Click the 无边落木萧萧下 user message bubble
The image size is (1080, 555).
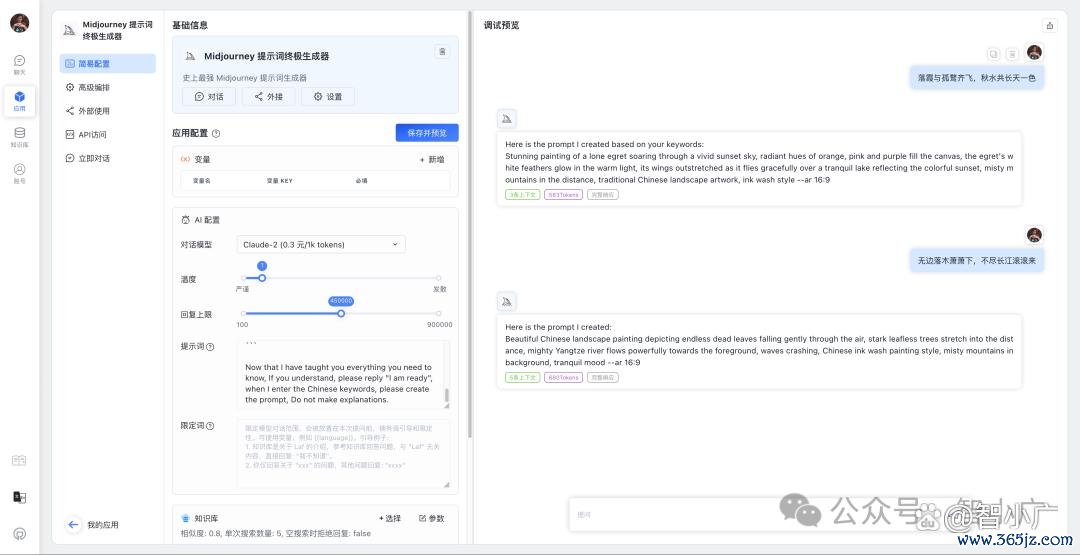(x=977, y=260)
